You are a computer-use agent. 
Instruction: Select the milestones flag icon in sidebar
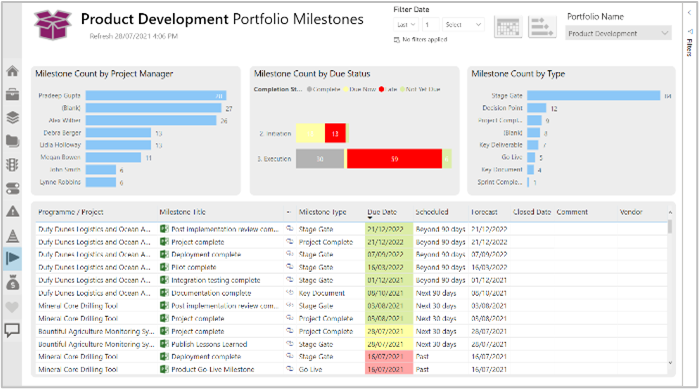tap(12, 258)
